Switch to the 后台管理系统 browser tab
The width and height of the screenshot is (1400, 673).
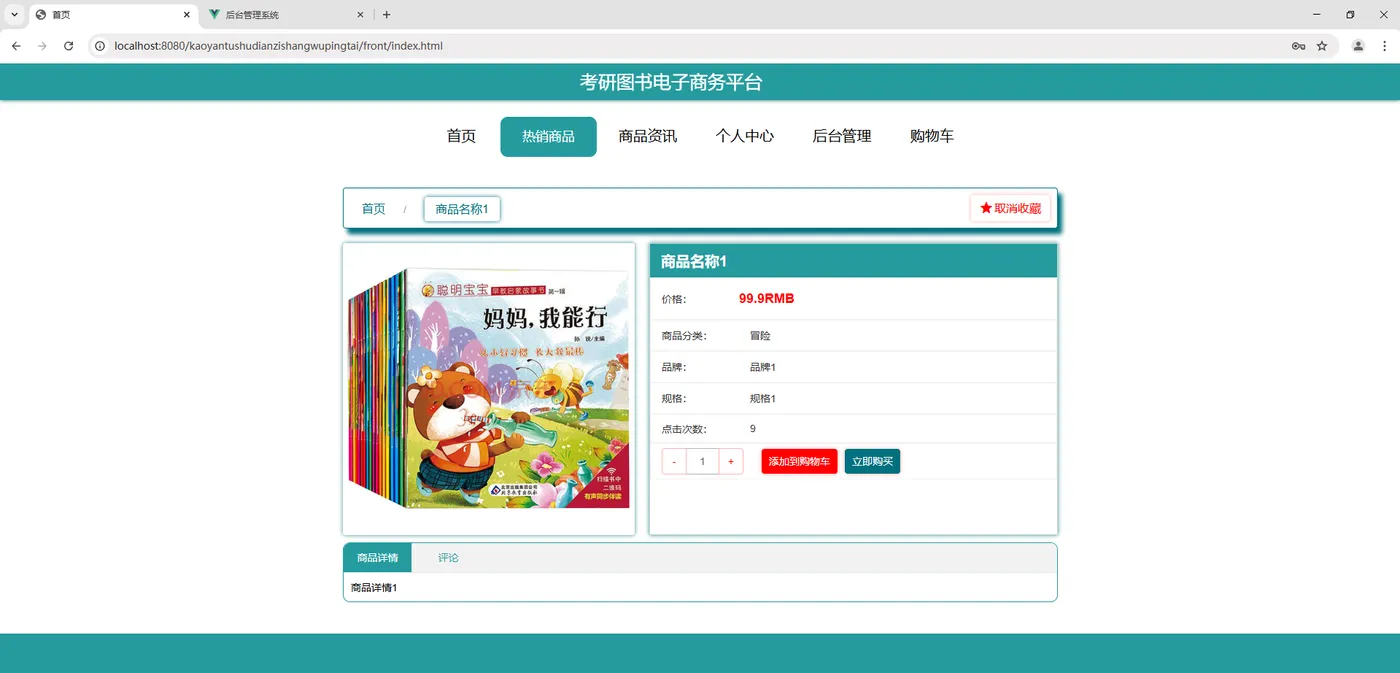tap(285, 15)
